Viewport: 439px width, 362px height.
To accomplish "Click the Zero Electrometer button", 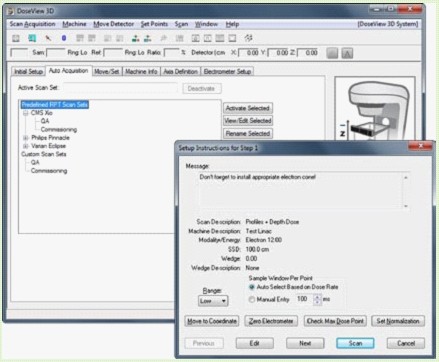I will pyautogui.click(x=271, y=321).
